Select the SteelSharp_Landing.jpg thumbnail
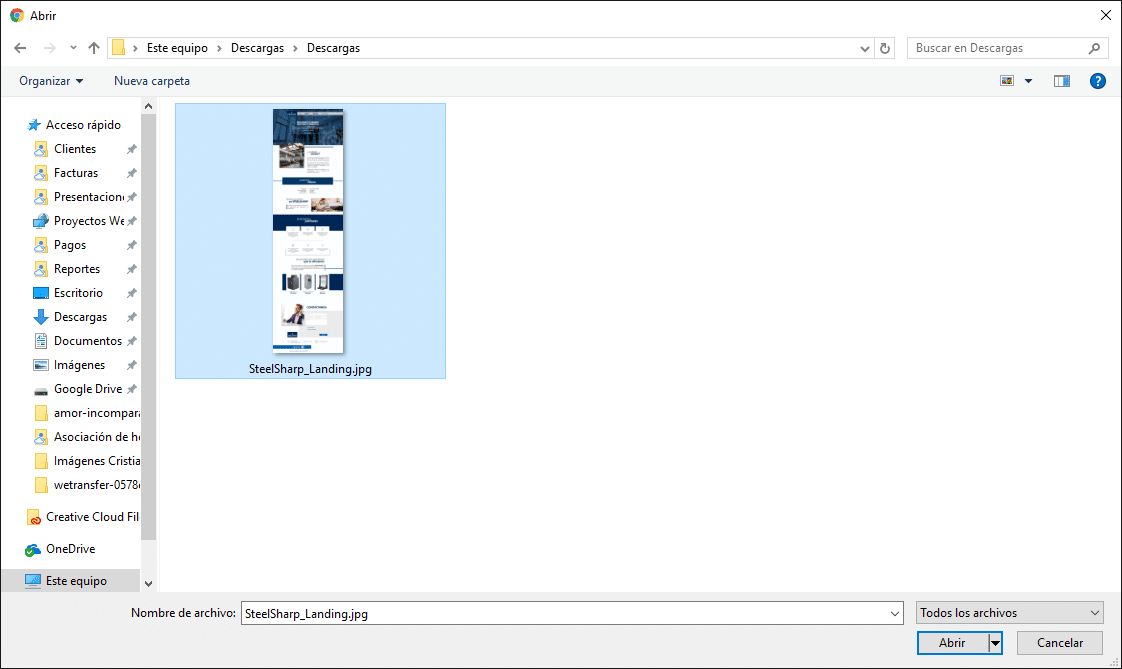This screenshot has width=1122, height=669. pyautogui.click(x=308, y=230)
